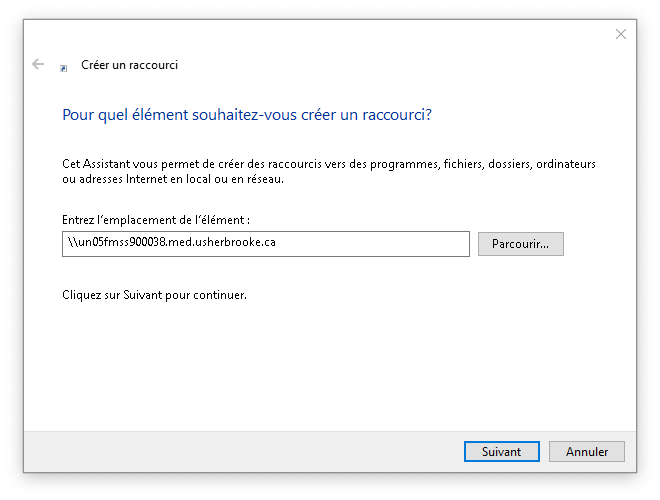
Task: Click blank space right of the Parcourir button
Action: point(600,244)
